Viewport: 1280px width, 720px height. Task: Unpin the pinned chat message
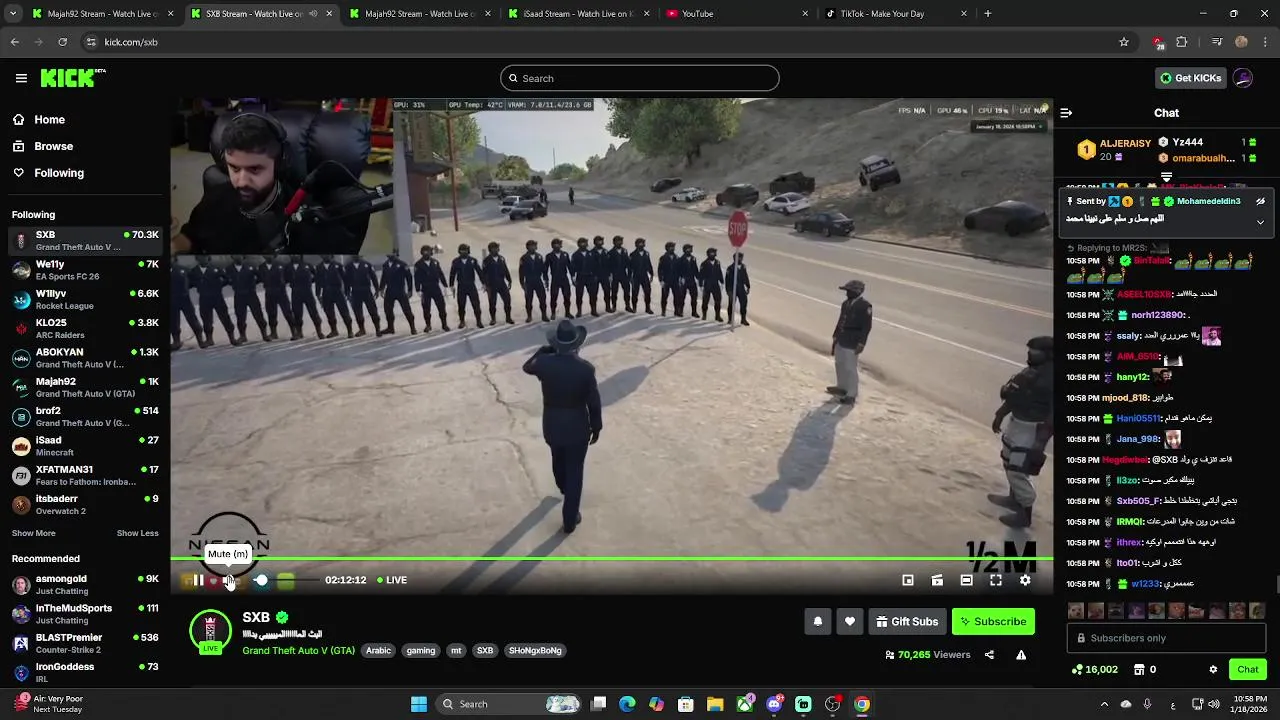tap(1260, 201)
